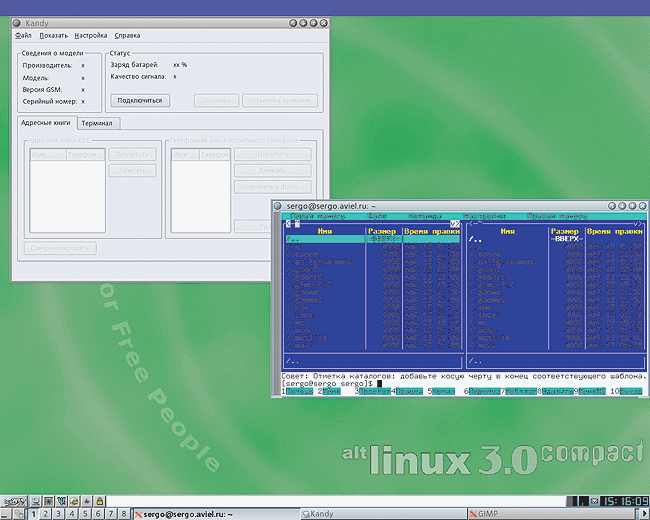The image size is (650, 520).
Task: Click the taskbar clock showing 15:16:09
Action: [x=624, y=501]
